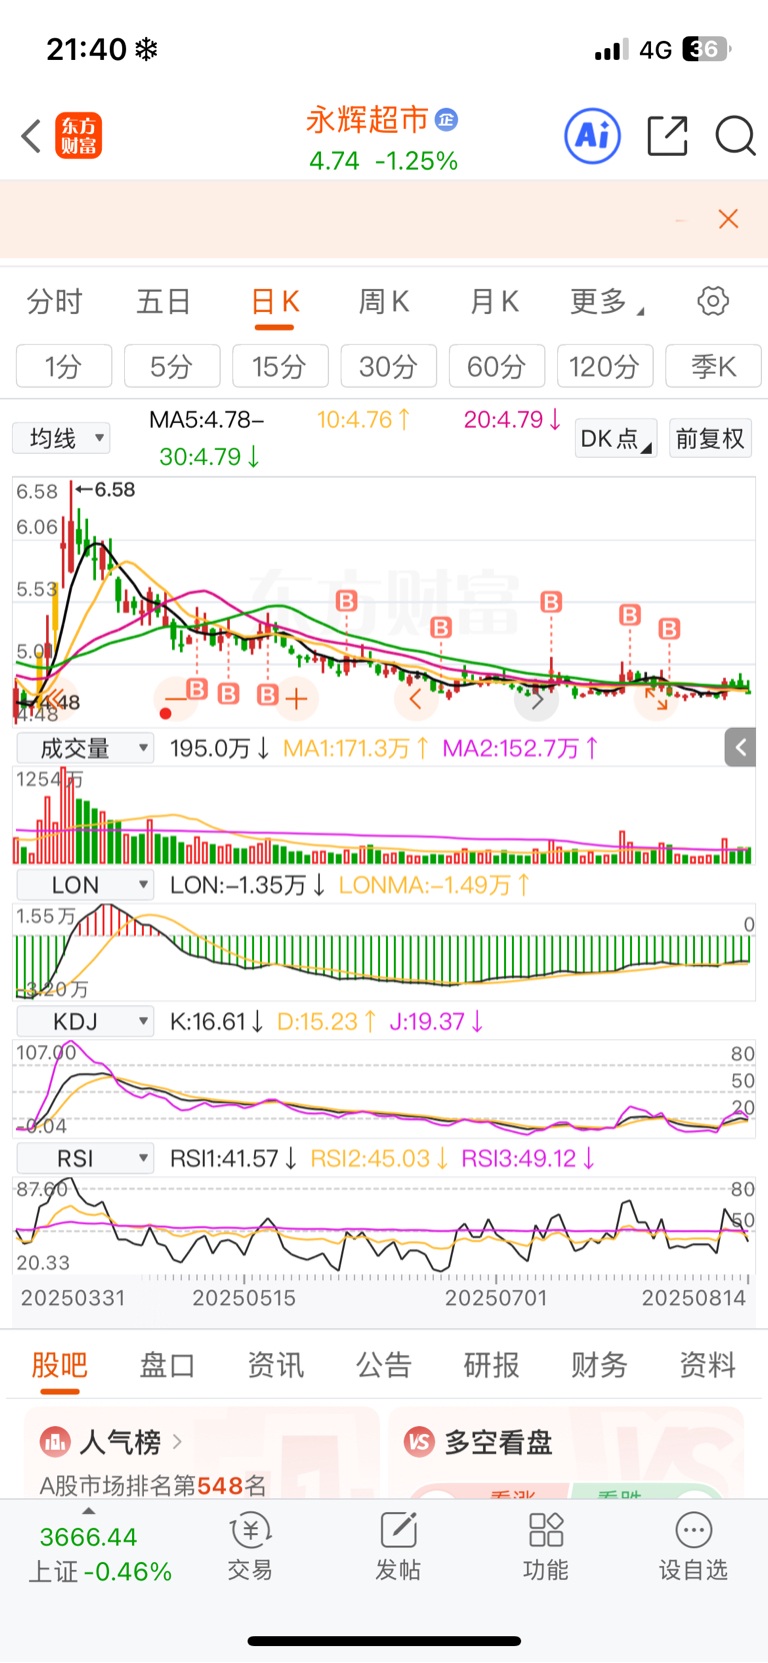Tap the zoom-out minus chart button
The height and width of the screenshot is (1663, 768).
point(176,698)
